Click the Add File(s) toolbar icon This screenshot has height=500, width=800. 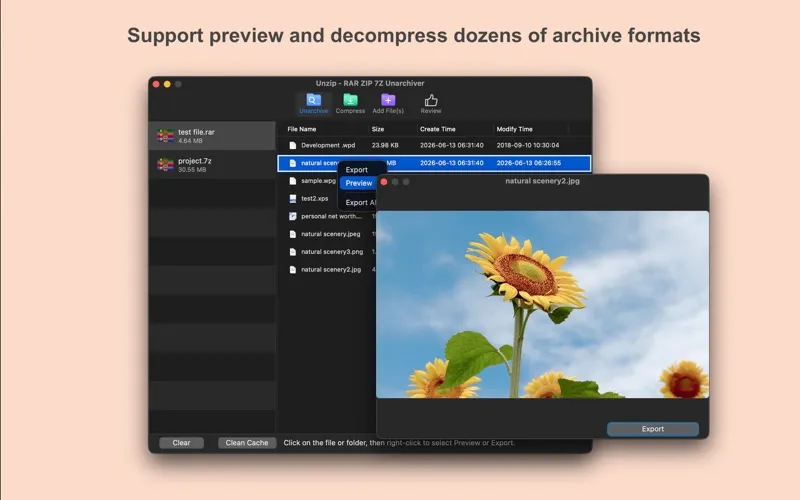click(388, 100)
